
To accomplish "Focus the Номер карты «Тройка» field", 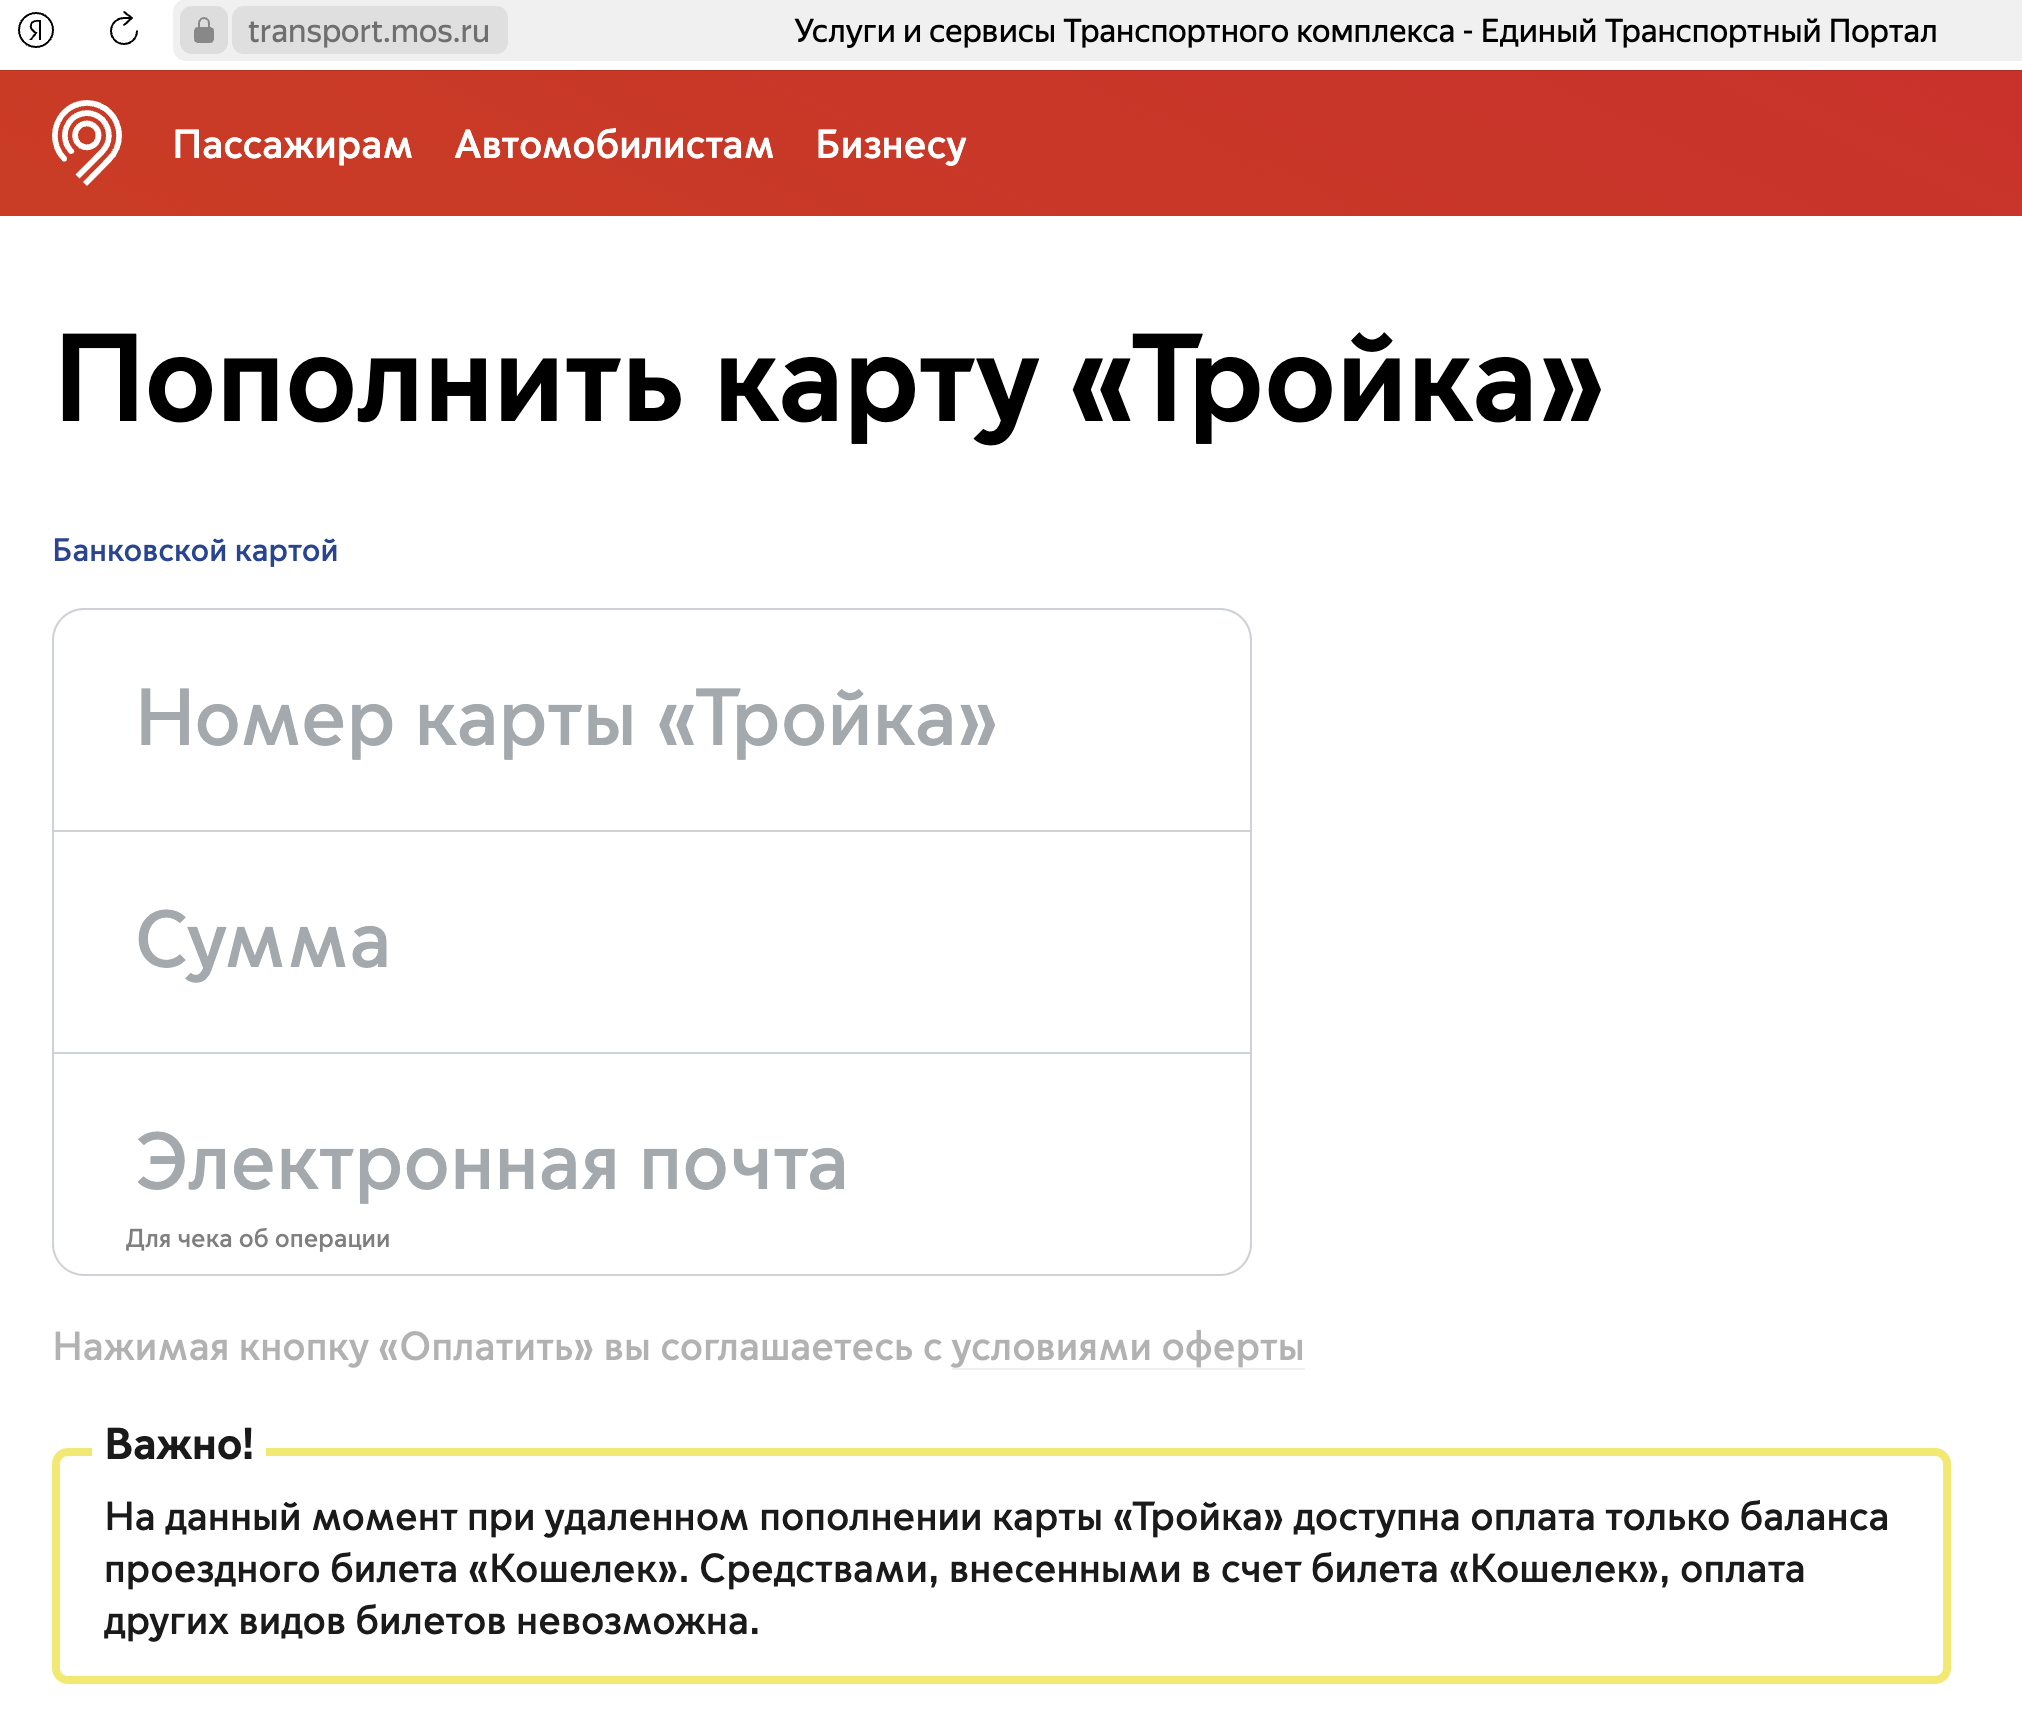I will (652, 720).
